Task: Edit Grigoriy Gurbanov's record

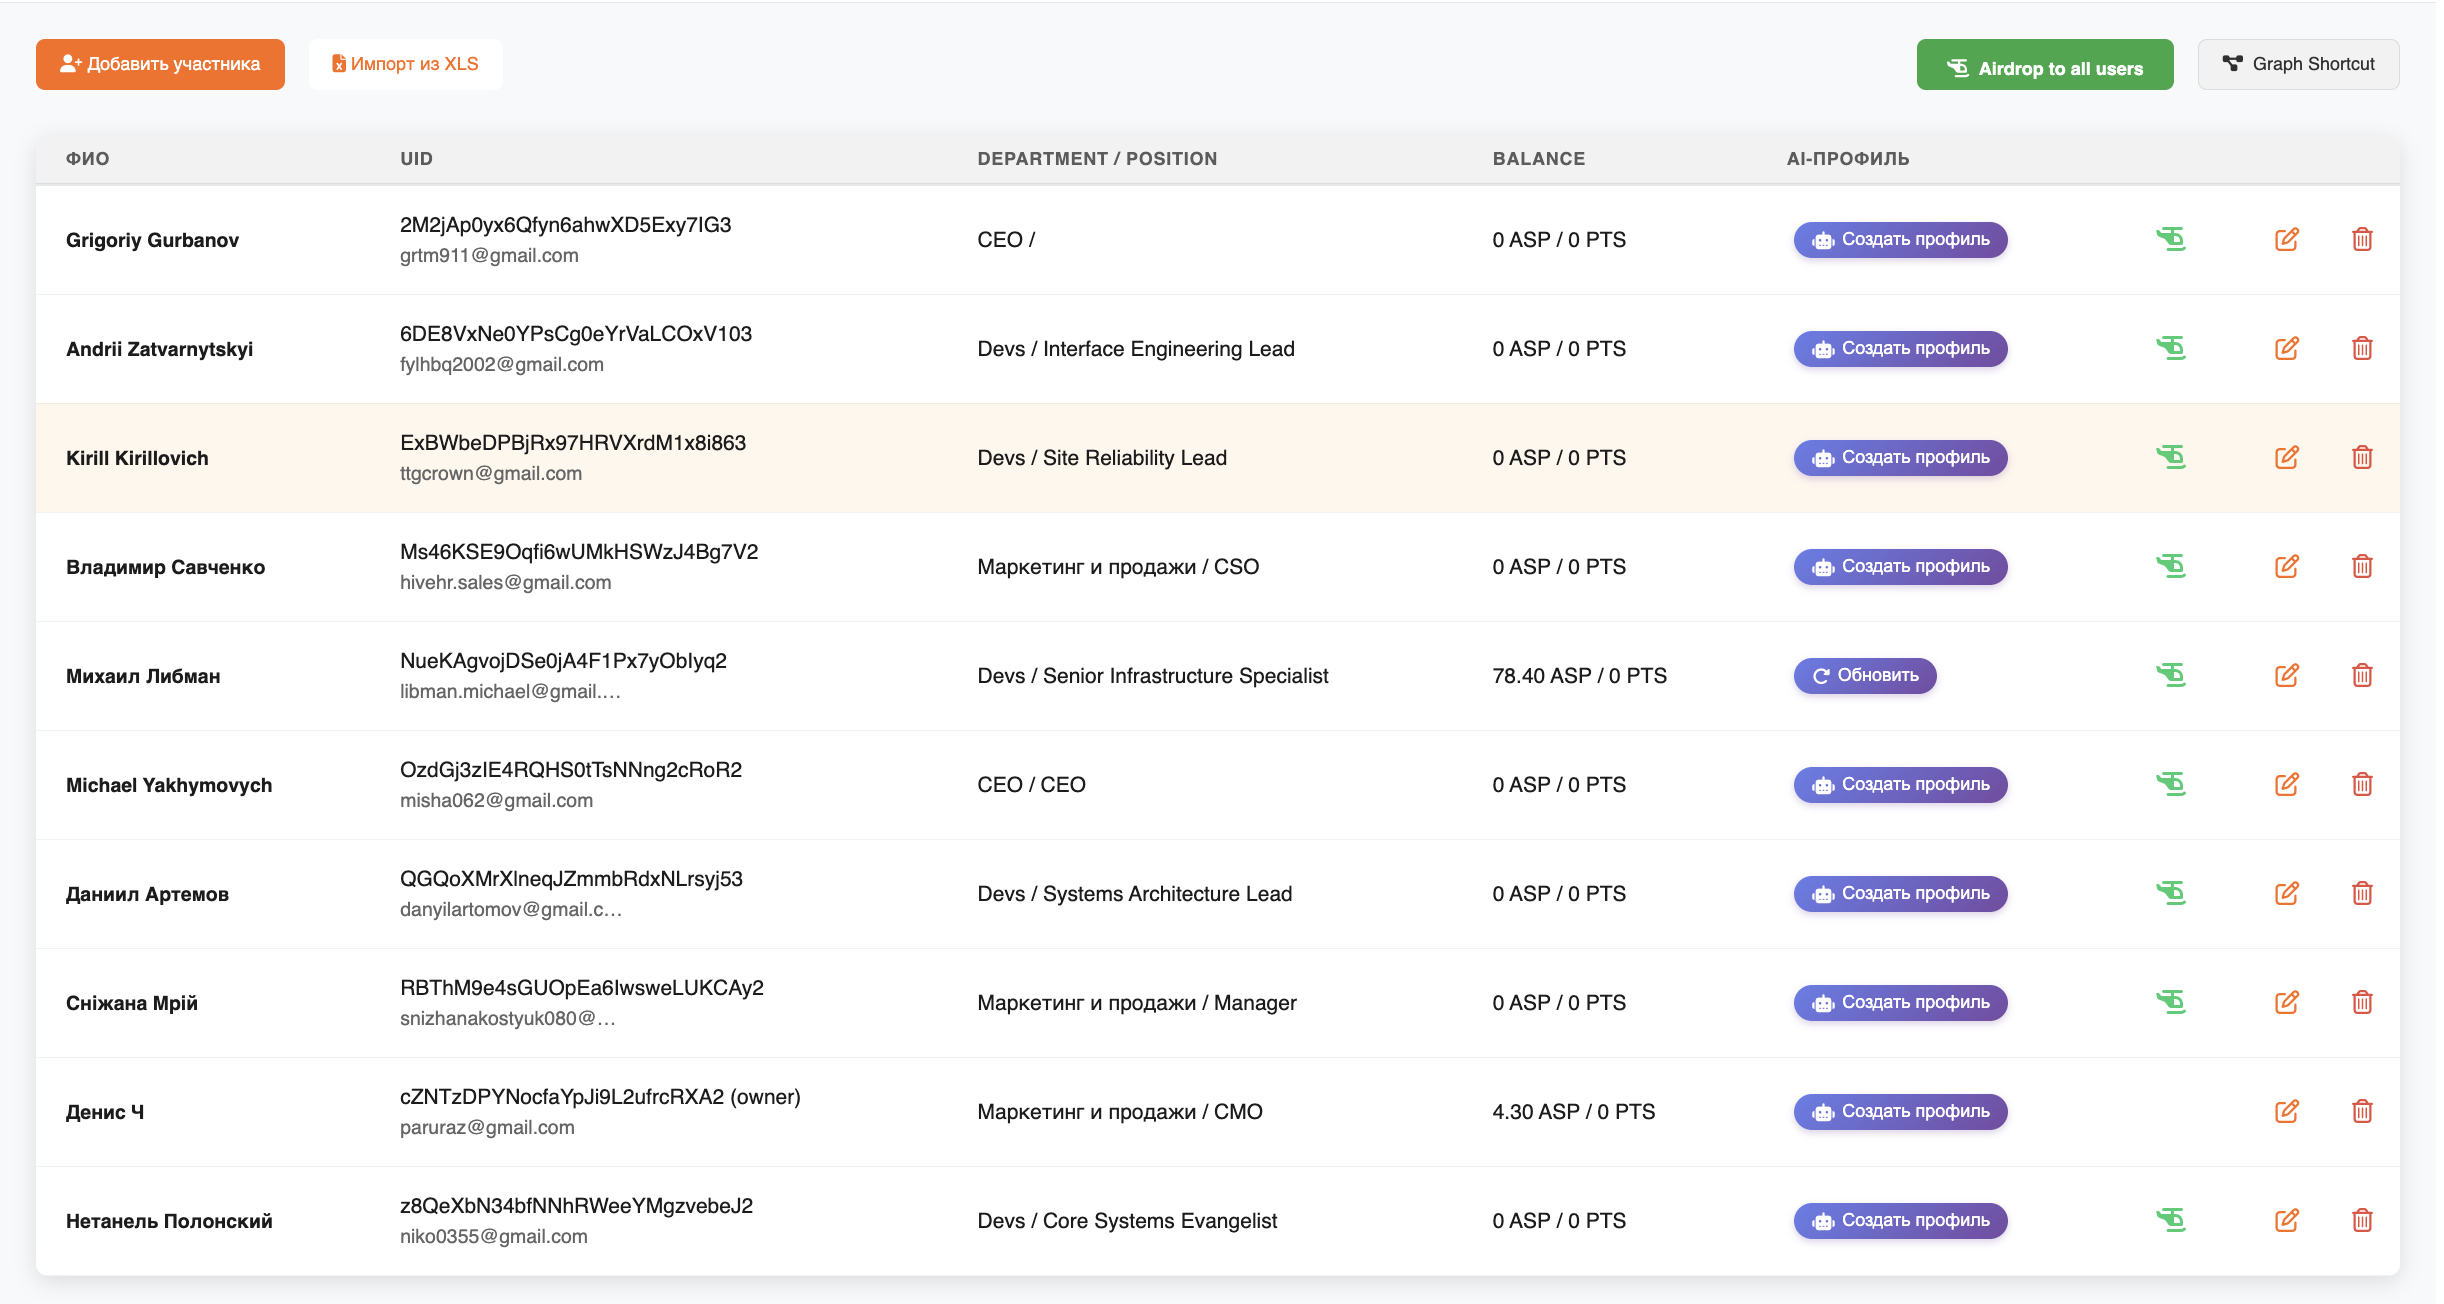Action: click(2287, 239)
